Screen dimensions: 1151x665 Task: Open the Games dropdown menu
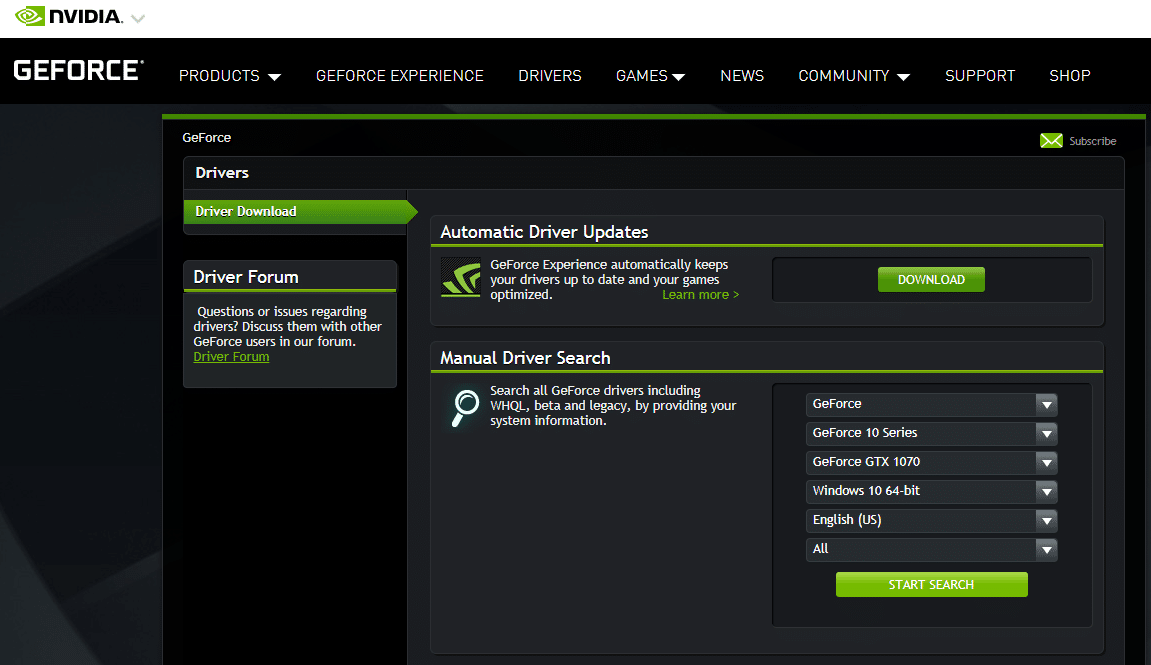pos(650,76)
